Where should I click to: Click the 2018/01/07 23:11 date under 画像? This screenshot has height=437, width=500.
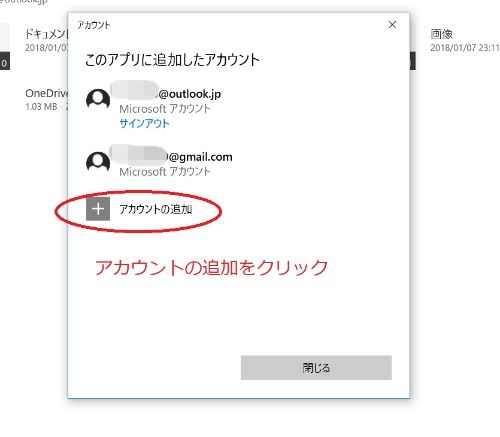[465, 48]
